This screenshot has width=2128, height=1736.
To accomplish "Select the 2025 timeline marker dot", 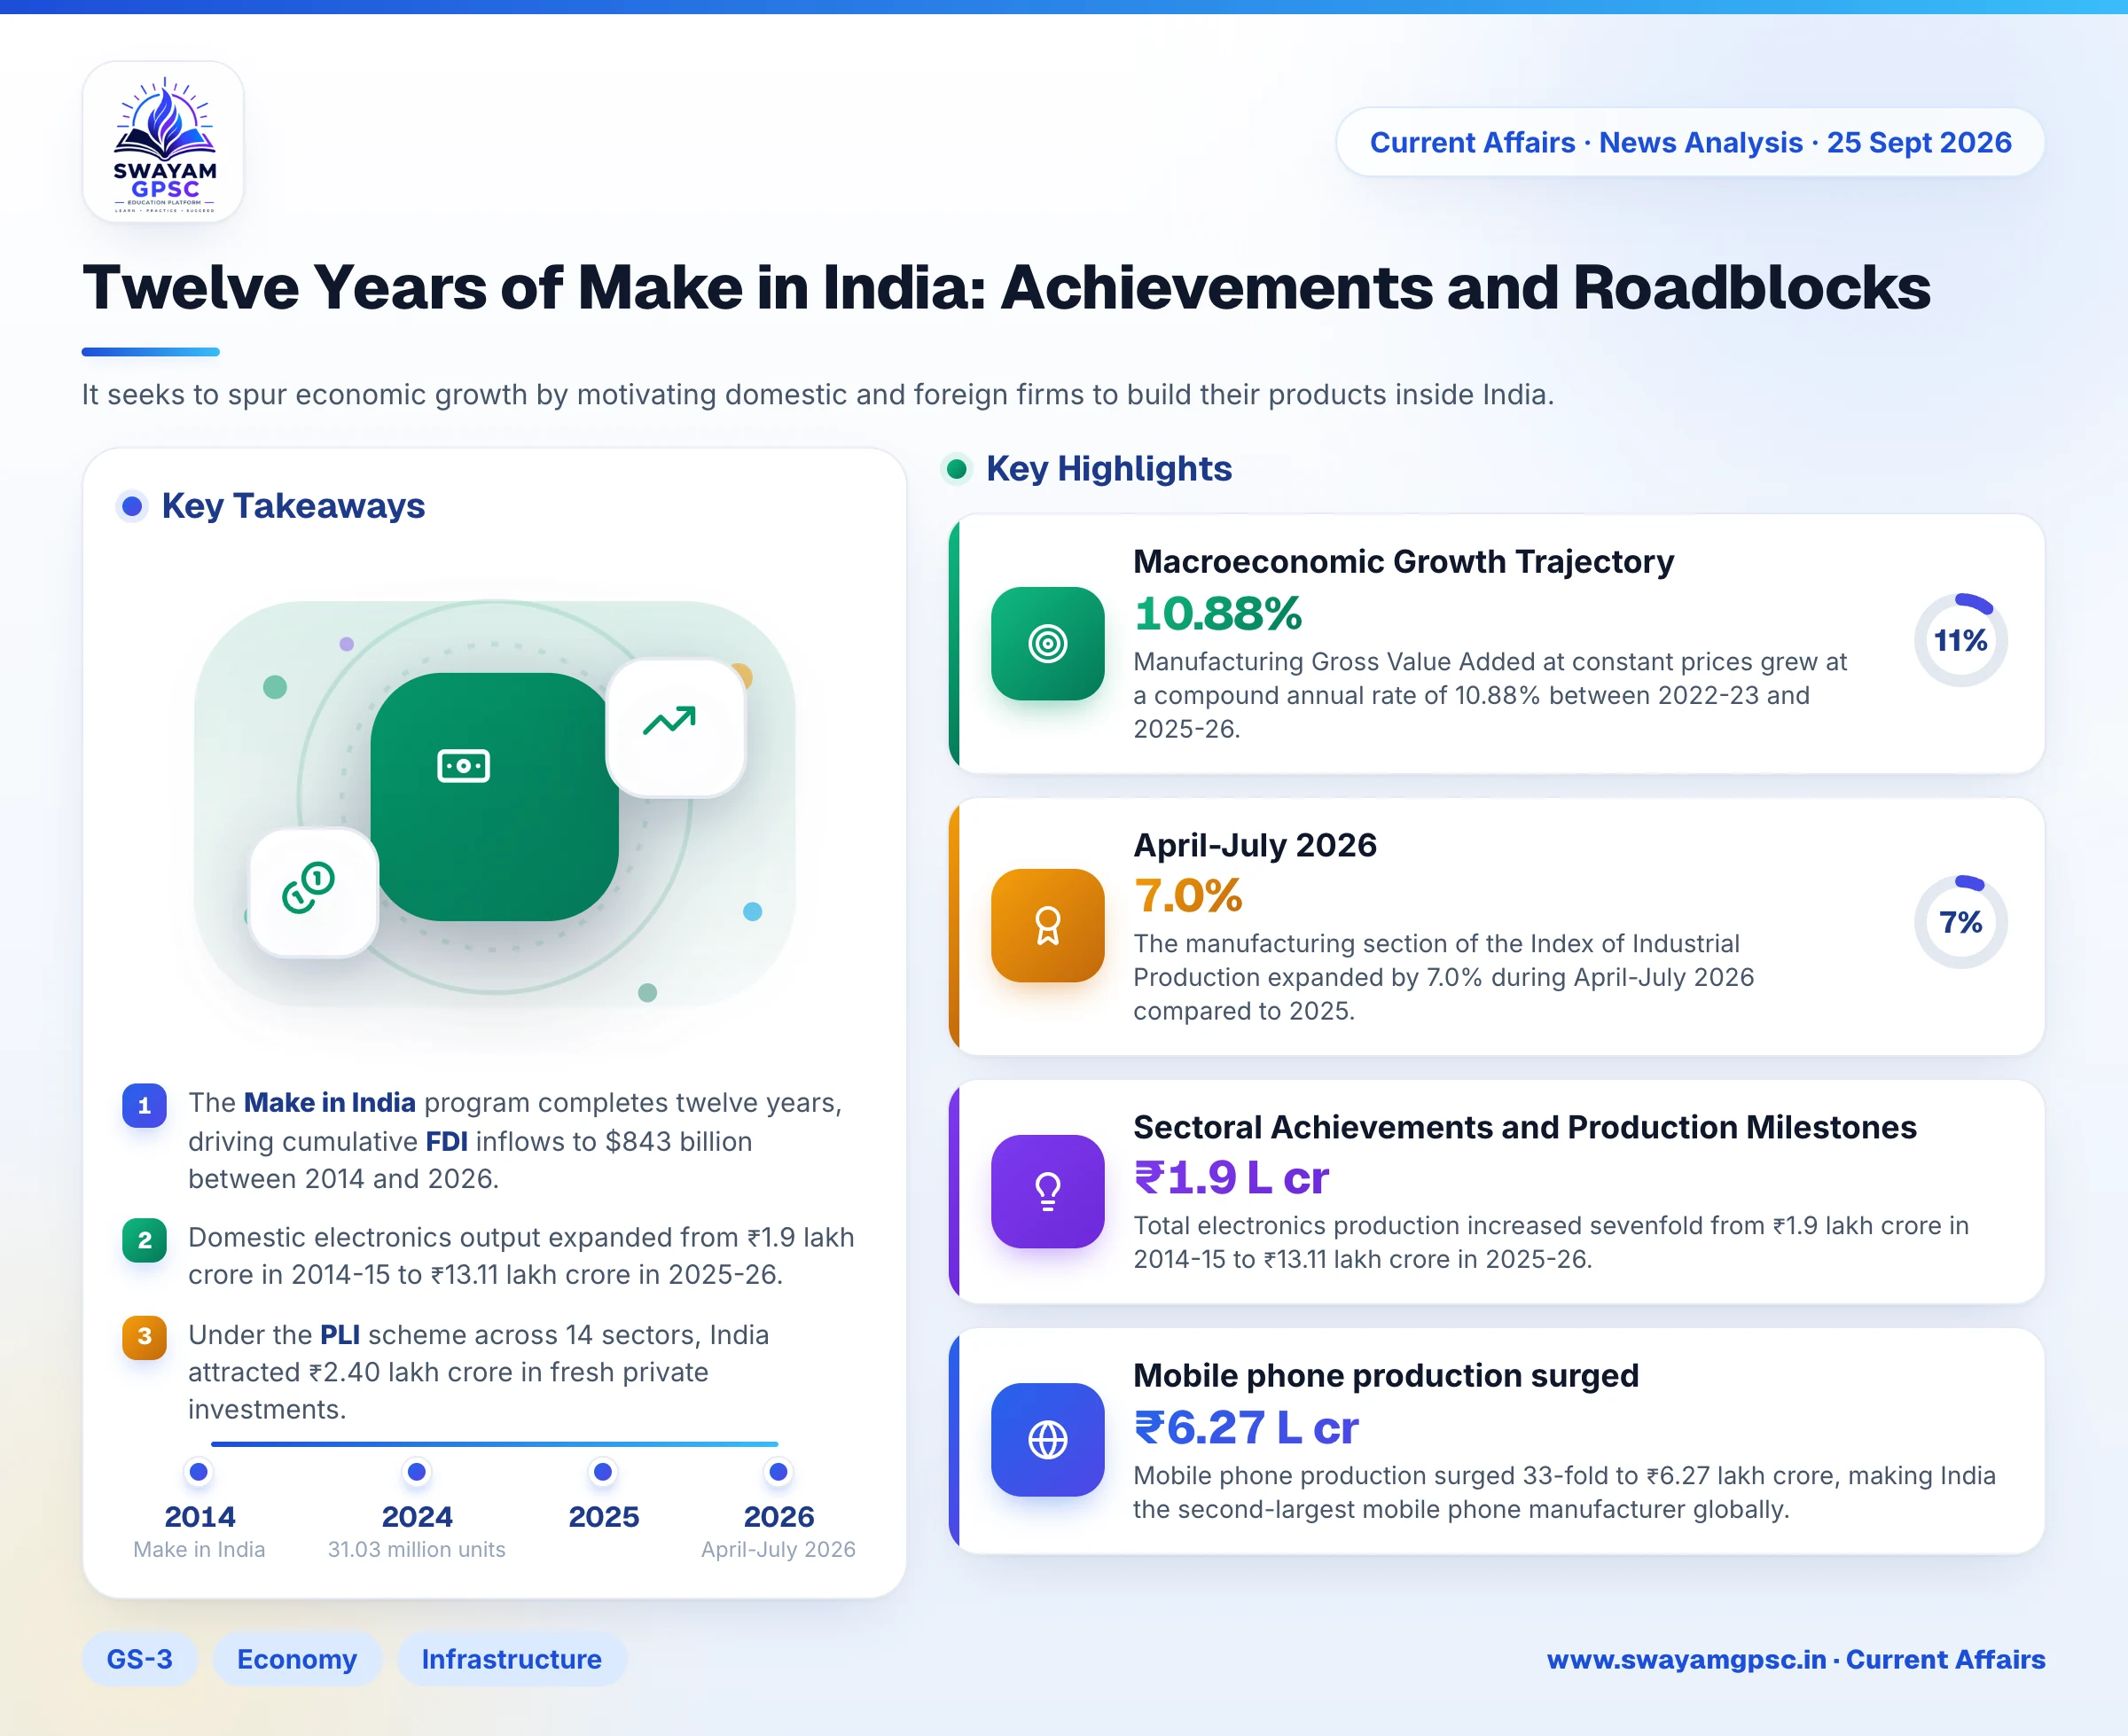I will [603, 1472].
